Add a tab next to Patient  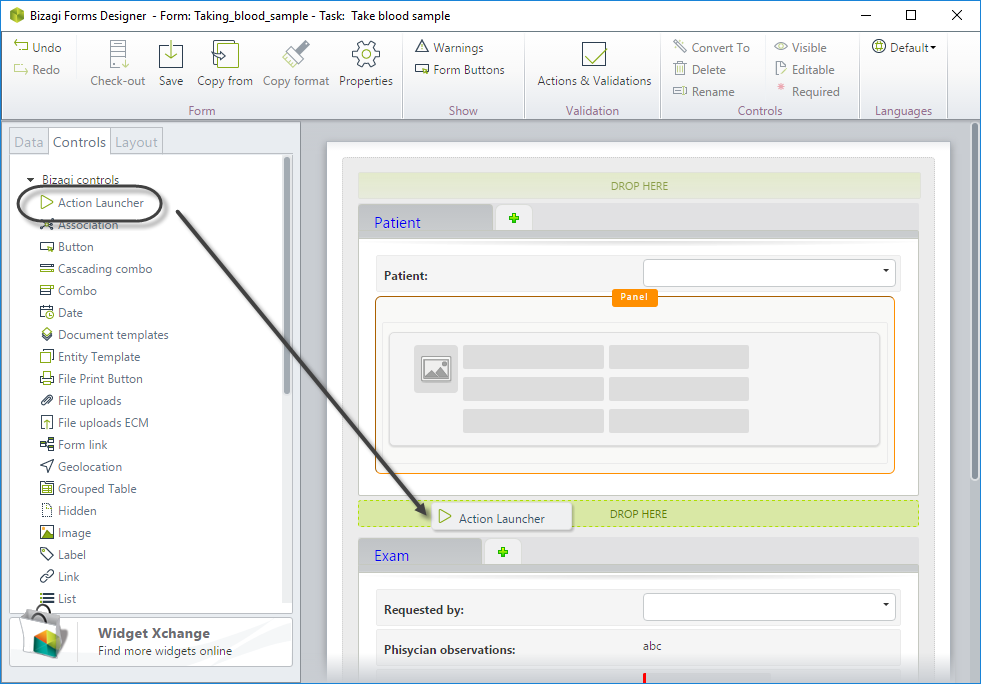(x=514, y=218)
